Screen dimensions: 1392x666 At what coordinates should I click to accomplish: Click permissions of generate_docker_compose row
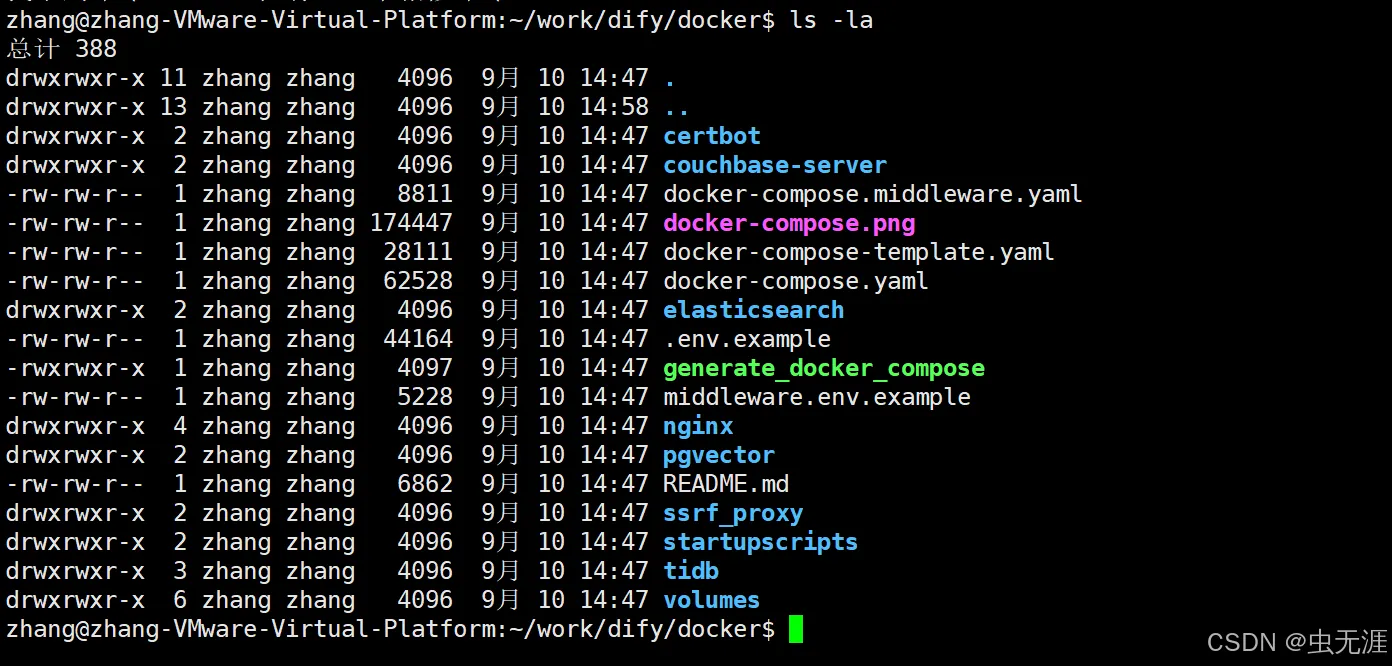(x=75, y=368)
